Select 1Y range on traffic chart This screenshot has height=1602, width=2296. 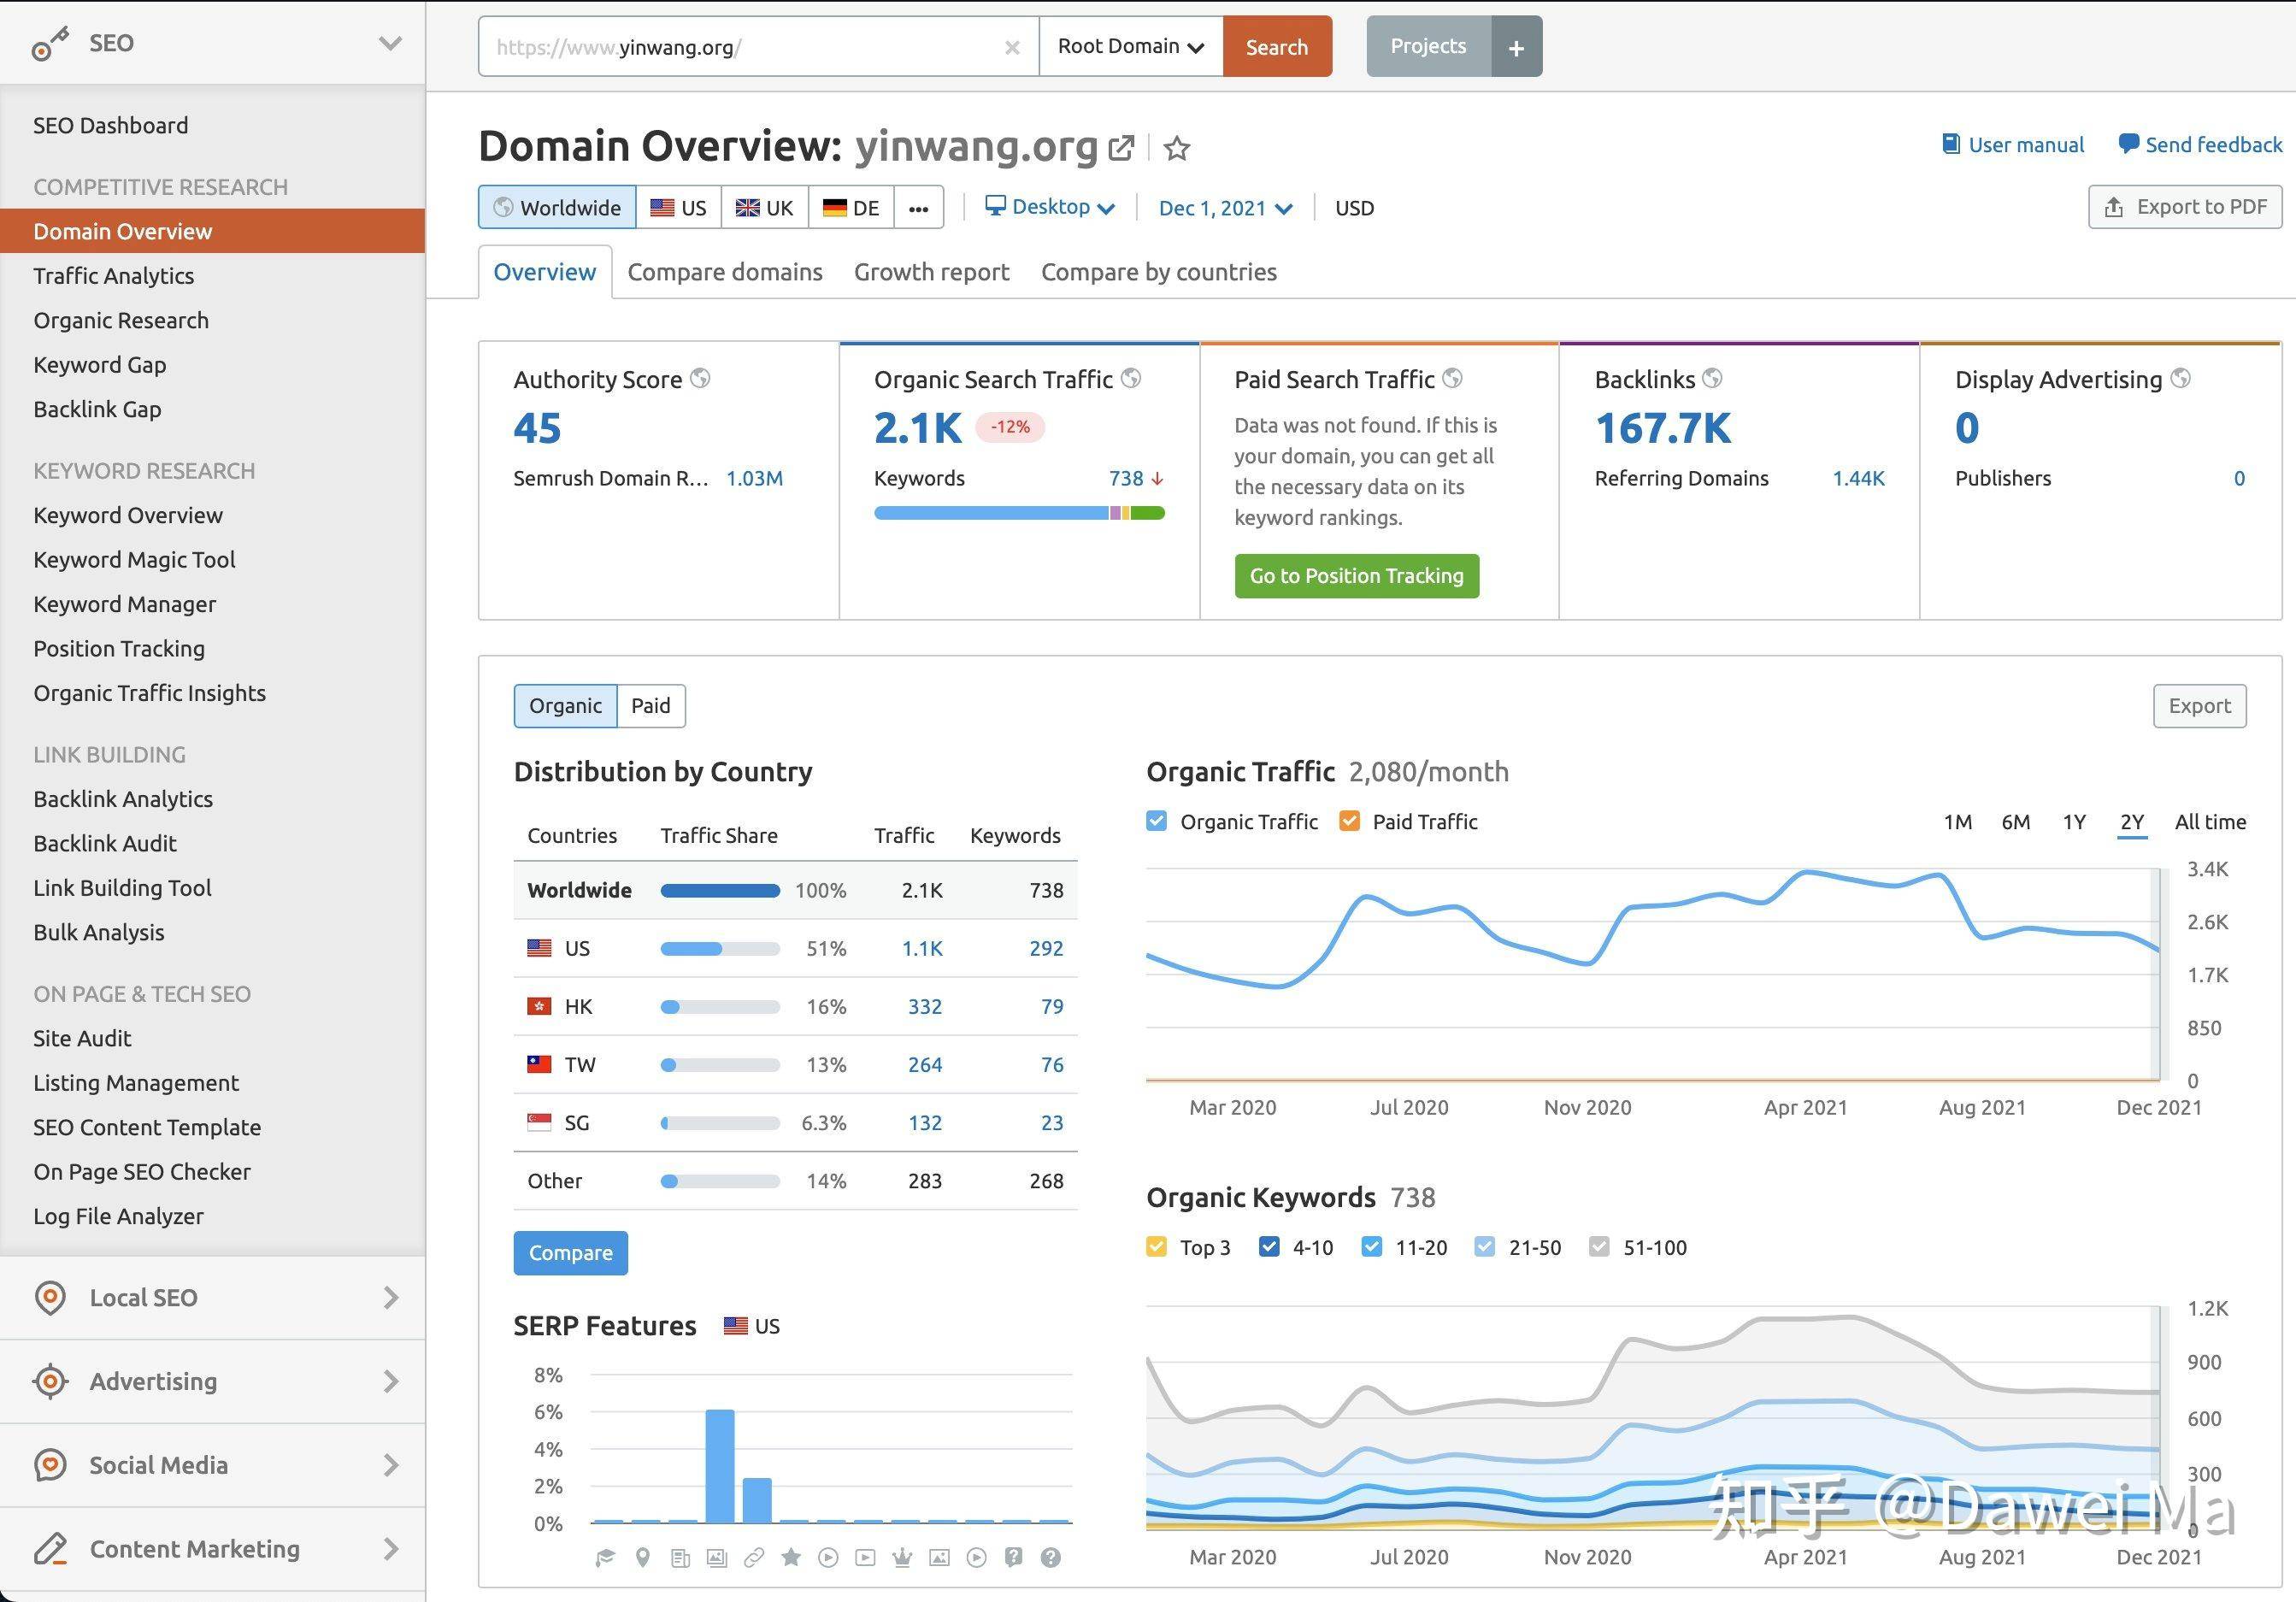[2074, 822]
